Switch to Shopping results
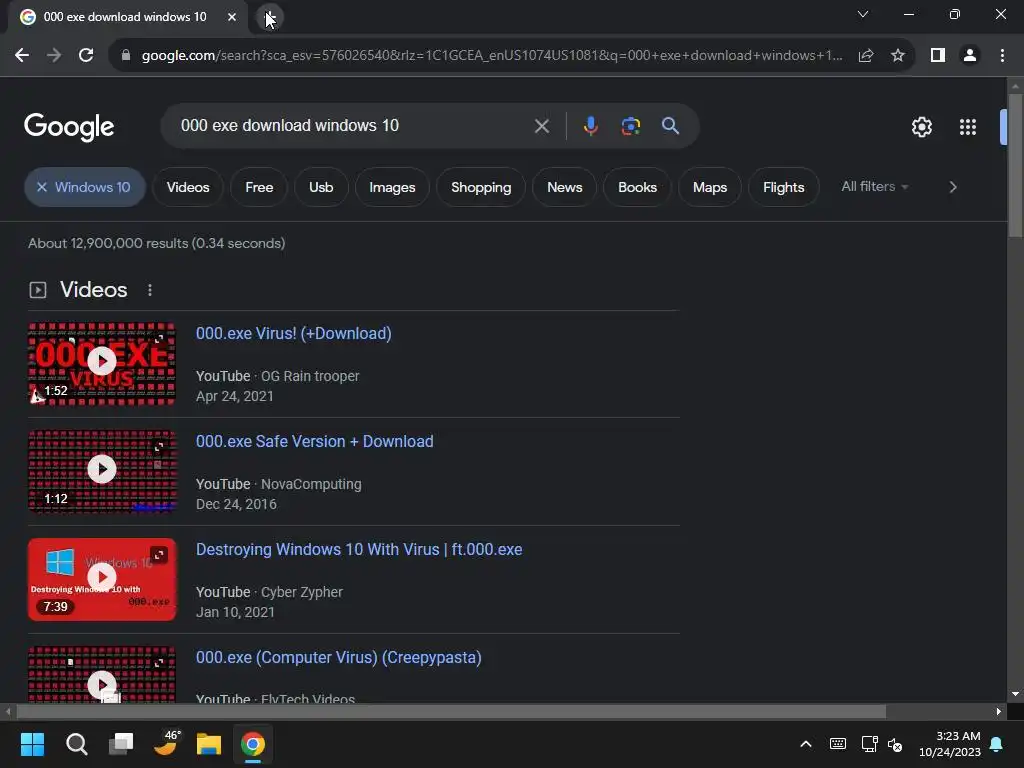The width and height of the screenshot is (1024, 768). point(481,187)
